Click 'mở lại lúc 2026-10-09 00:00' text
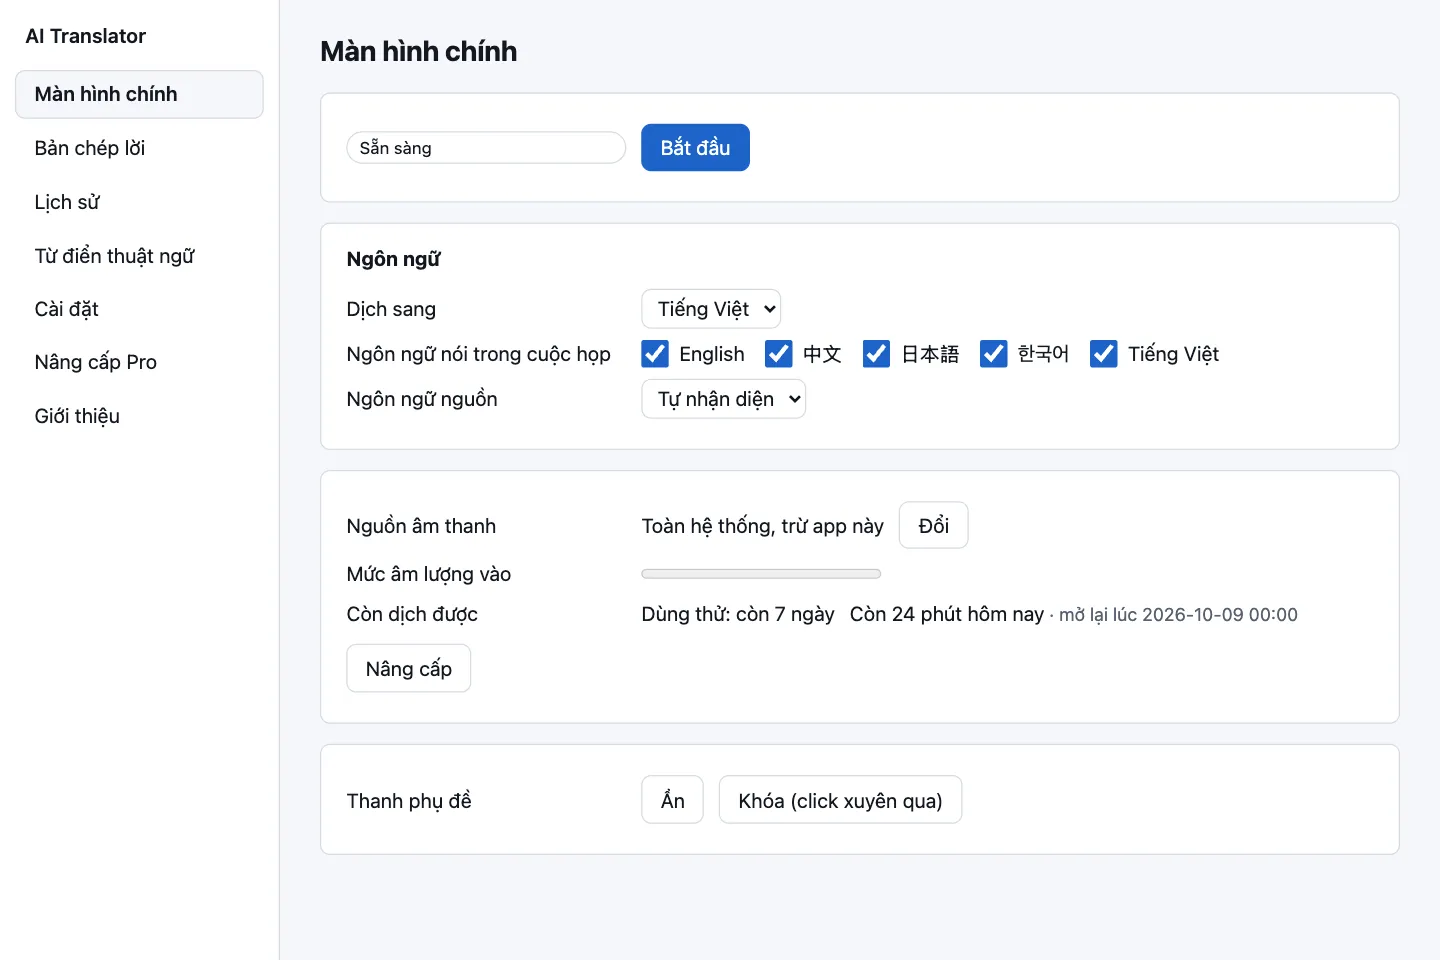 click(x=1178, y=615)
